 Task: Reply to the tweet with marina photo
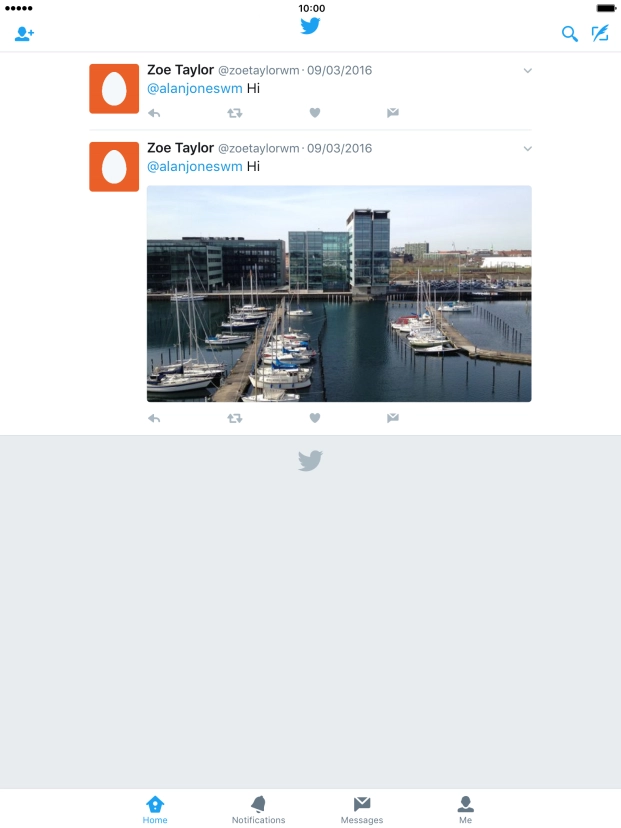[x=154, y=419]
